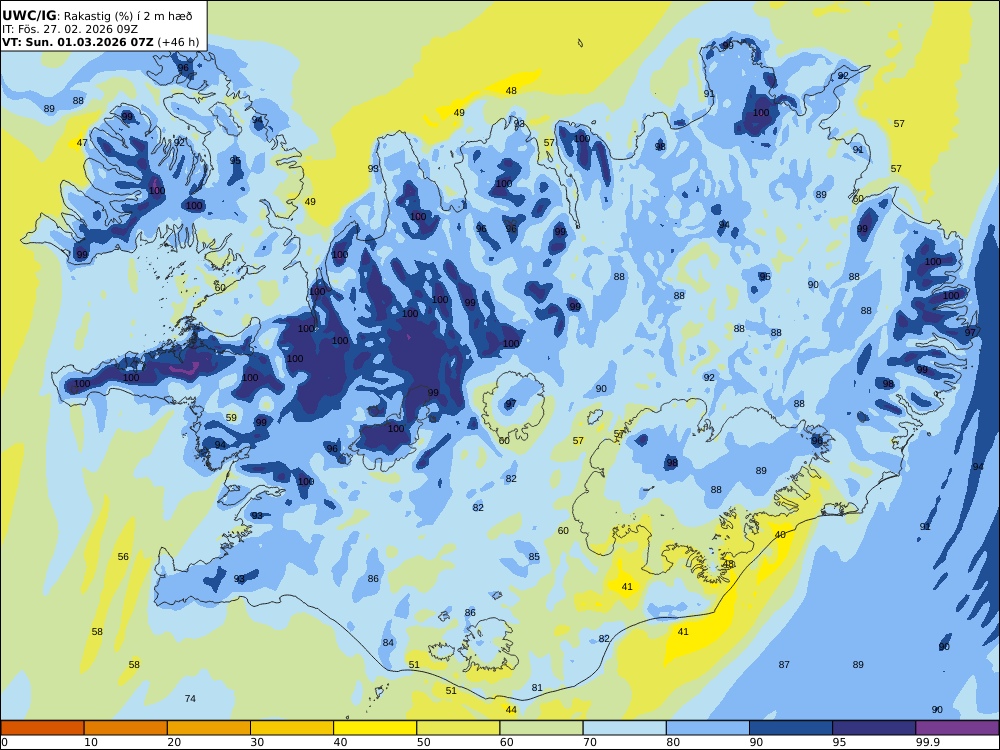
Task: Click the '10' legend tick label
Action: click(x=91, y=742)
